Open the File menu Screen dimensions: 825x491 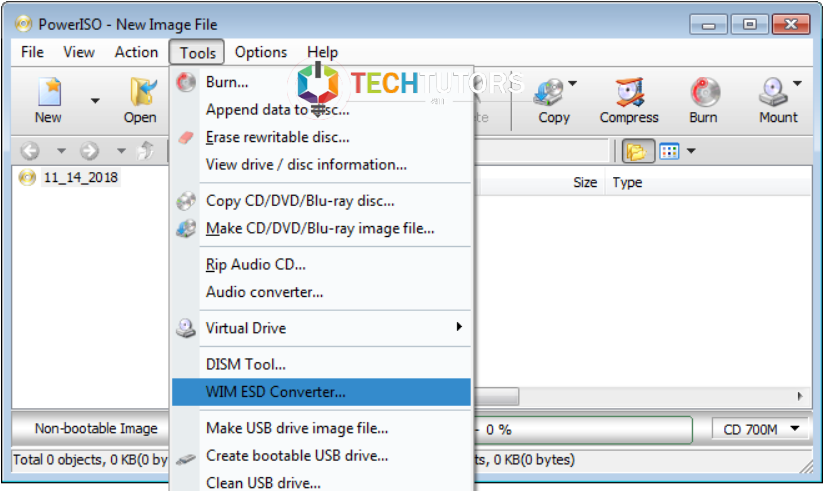click(x=32, y=52)
